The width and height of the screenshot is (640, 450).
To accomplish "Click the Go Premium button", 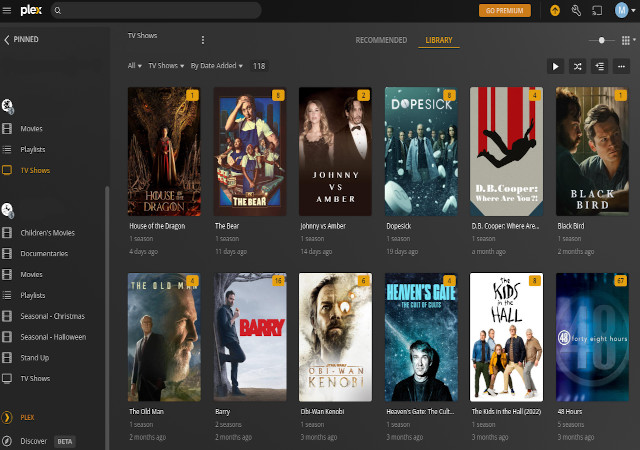I will [505, 10].
